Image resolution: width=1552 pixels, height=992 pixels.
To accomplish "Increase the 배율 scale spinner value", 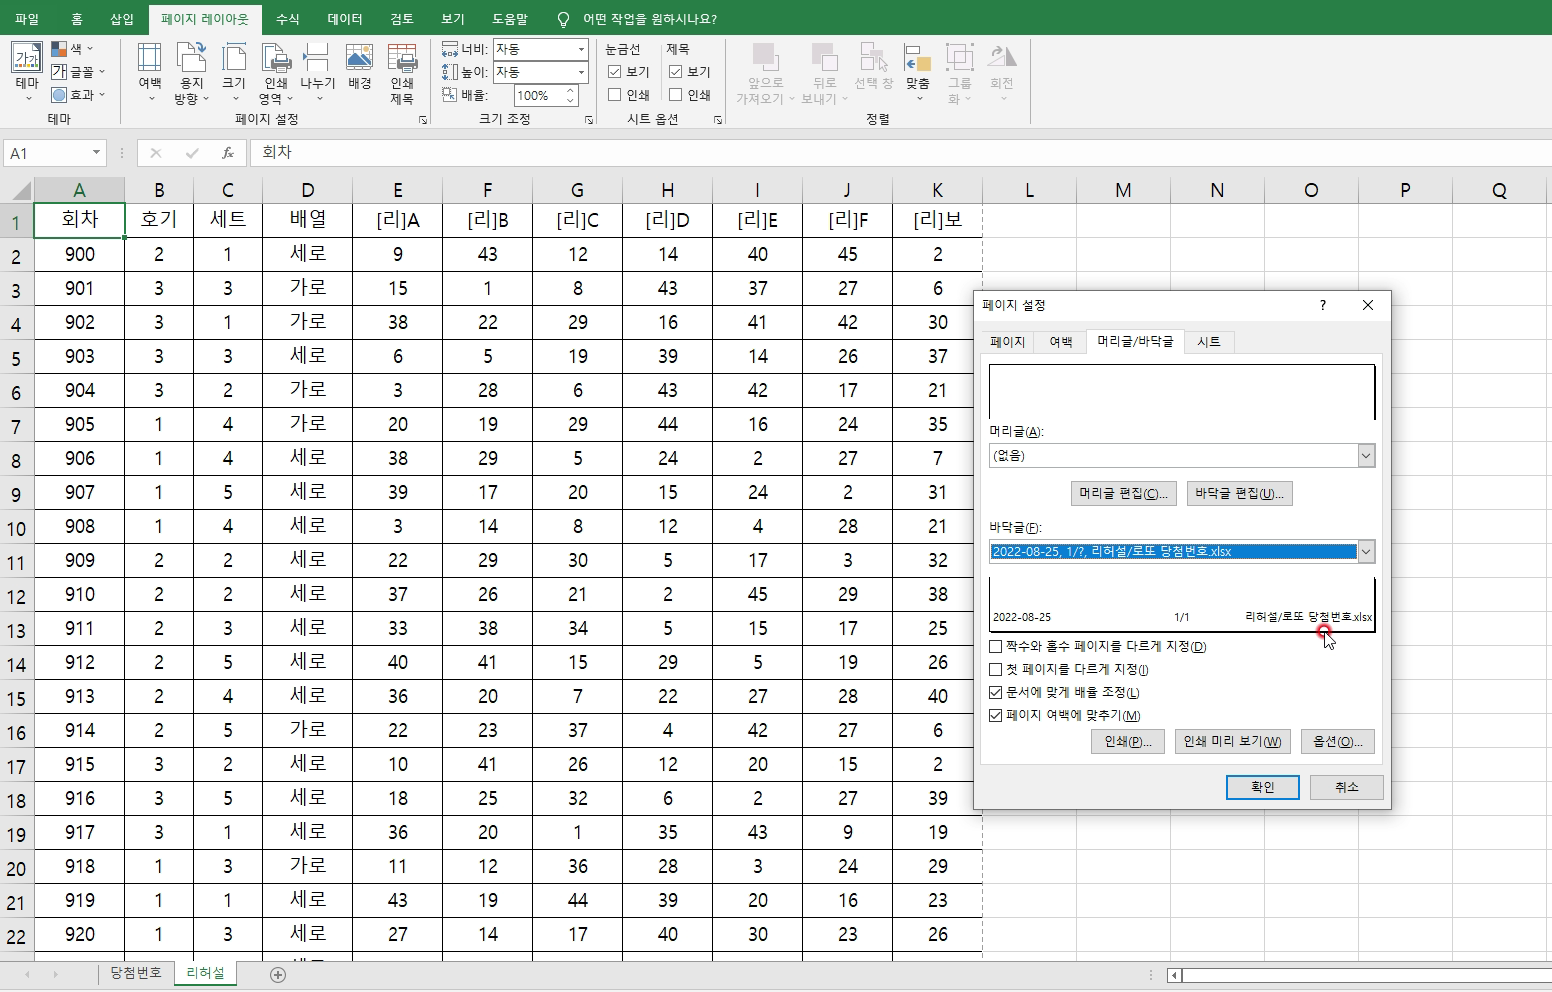I will pos(570,91).
